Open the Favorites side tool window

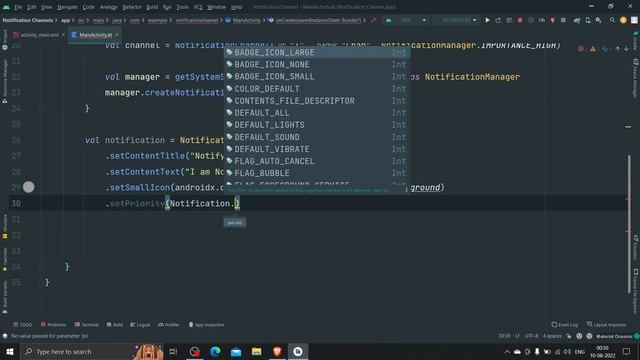(4, 259)
